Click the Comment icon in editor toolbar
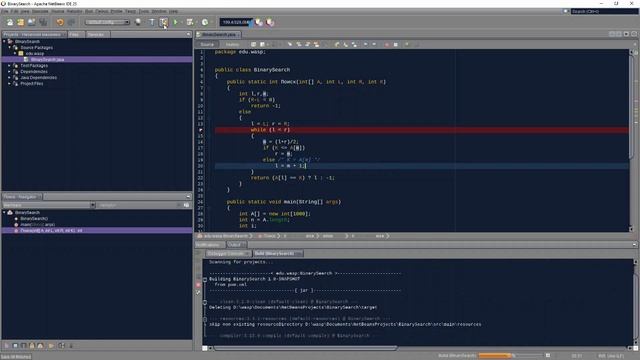 point(407,44)
